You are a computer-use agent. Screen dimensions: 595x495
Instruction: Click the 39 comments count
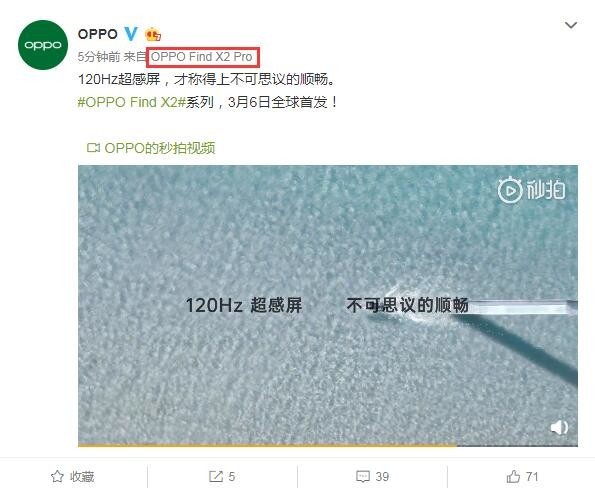(382, 476)
